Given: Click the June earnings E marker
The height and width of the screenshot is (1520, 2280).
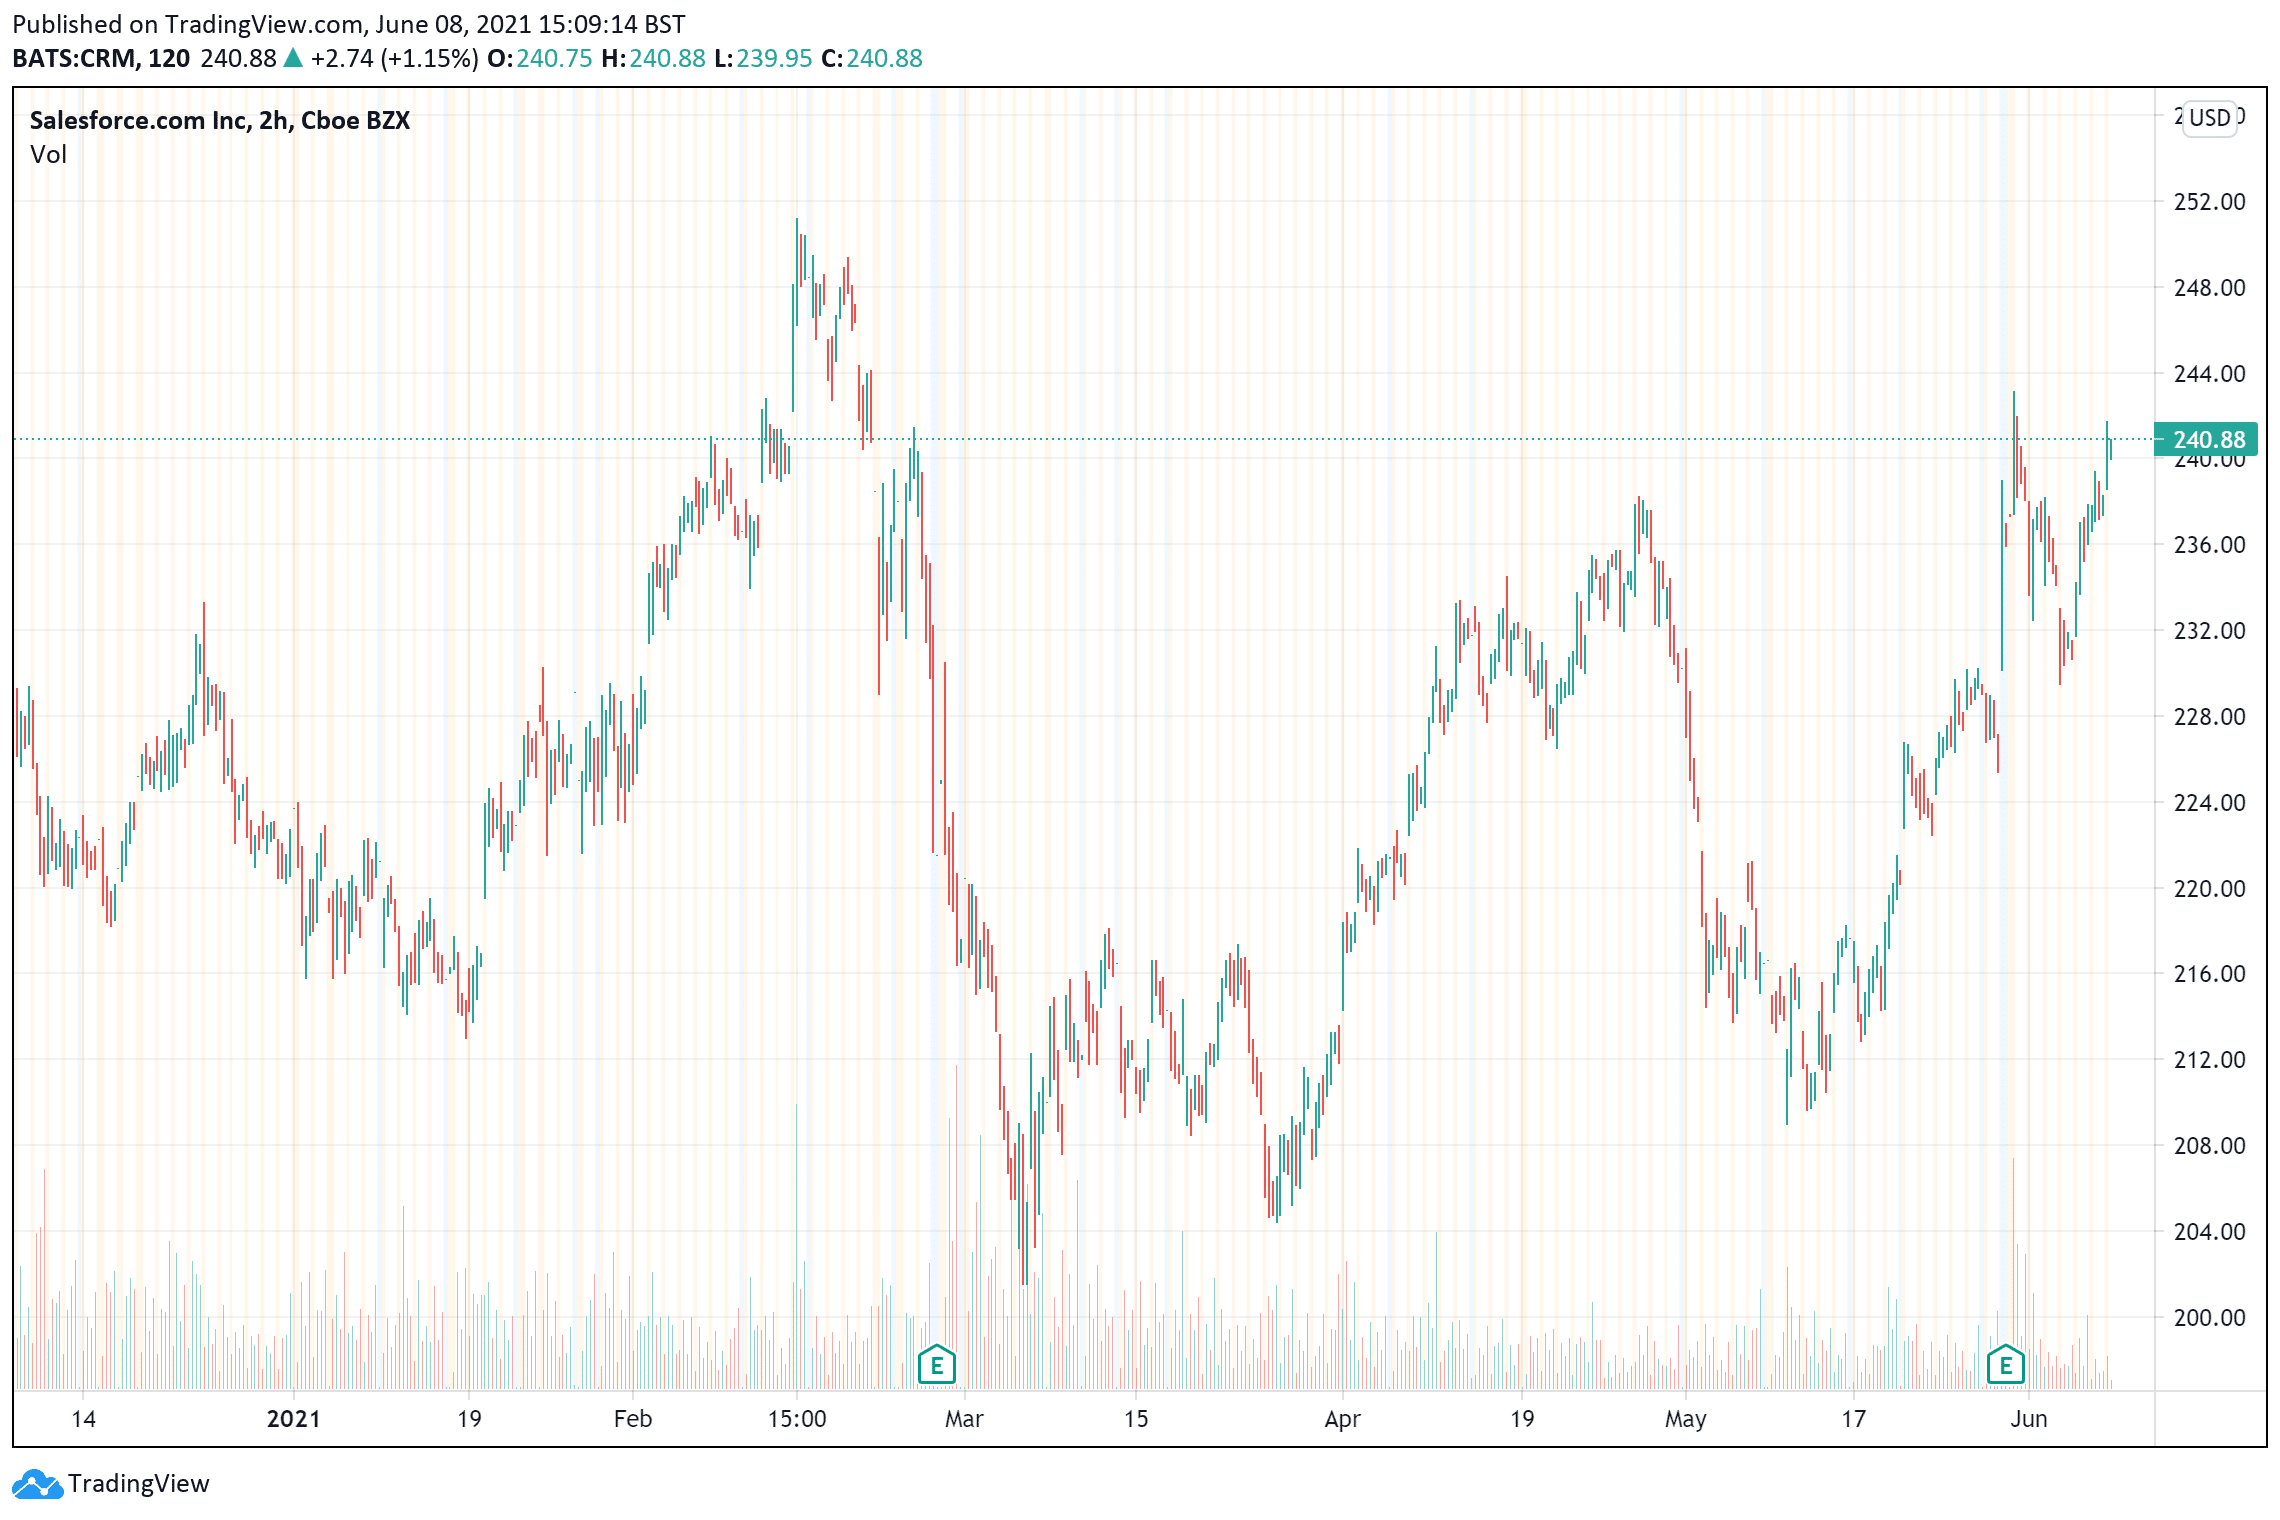Looking at the screenshot, I should pyautogui.click(x=2005, y=1364).
